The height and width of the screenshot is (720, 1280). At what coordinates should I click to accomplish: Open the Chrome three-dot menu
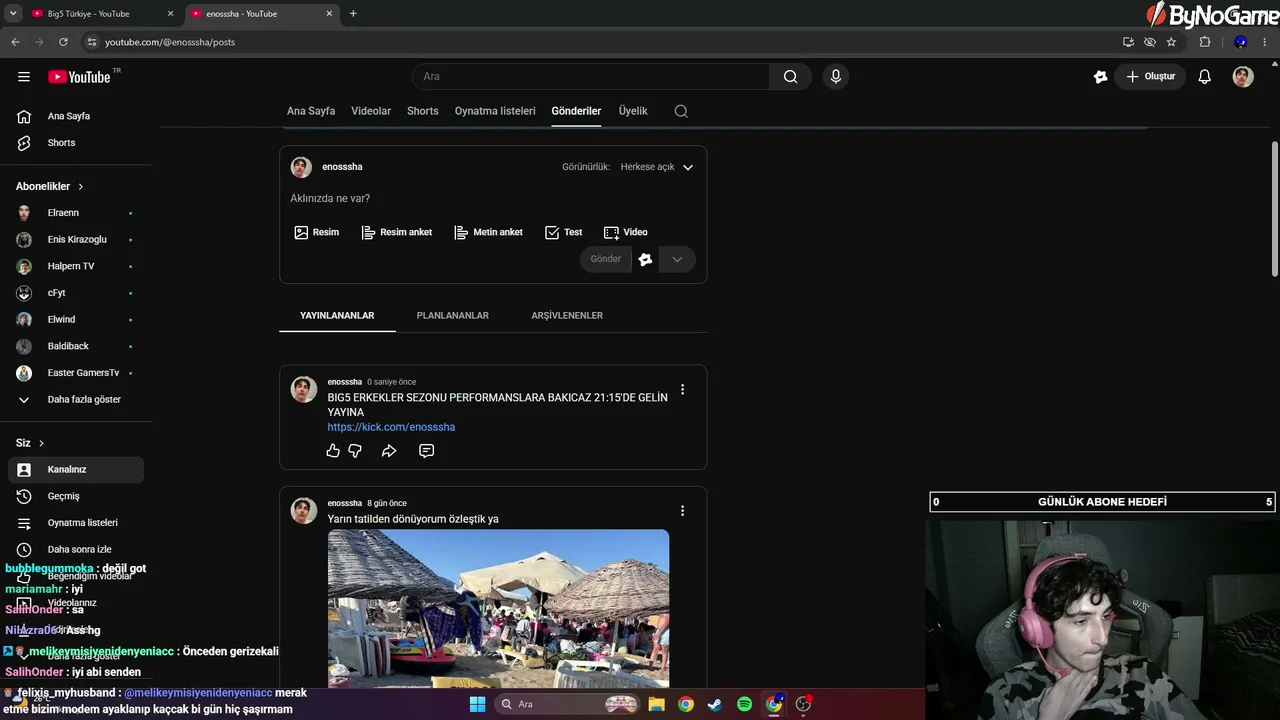[x=1265, y=42]
